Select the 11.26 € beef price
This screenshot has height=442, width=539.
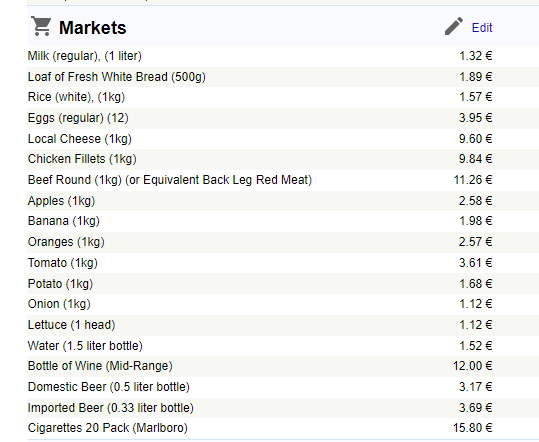tap(473, 180)
